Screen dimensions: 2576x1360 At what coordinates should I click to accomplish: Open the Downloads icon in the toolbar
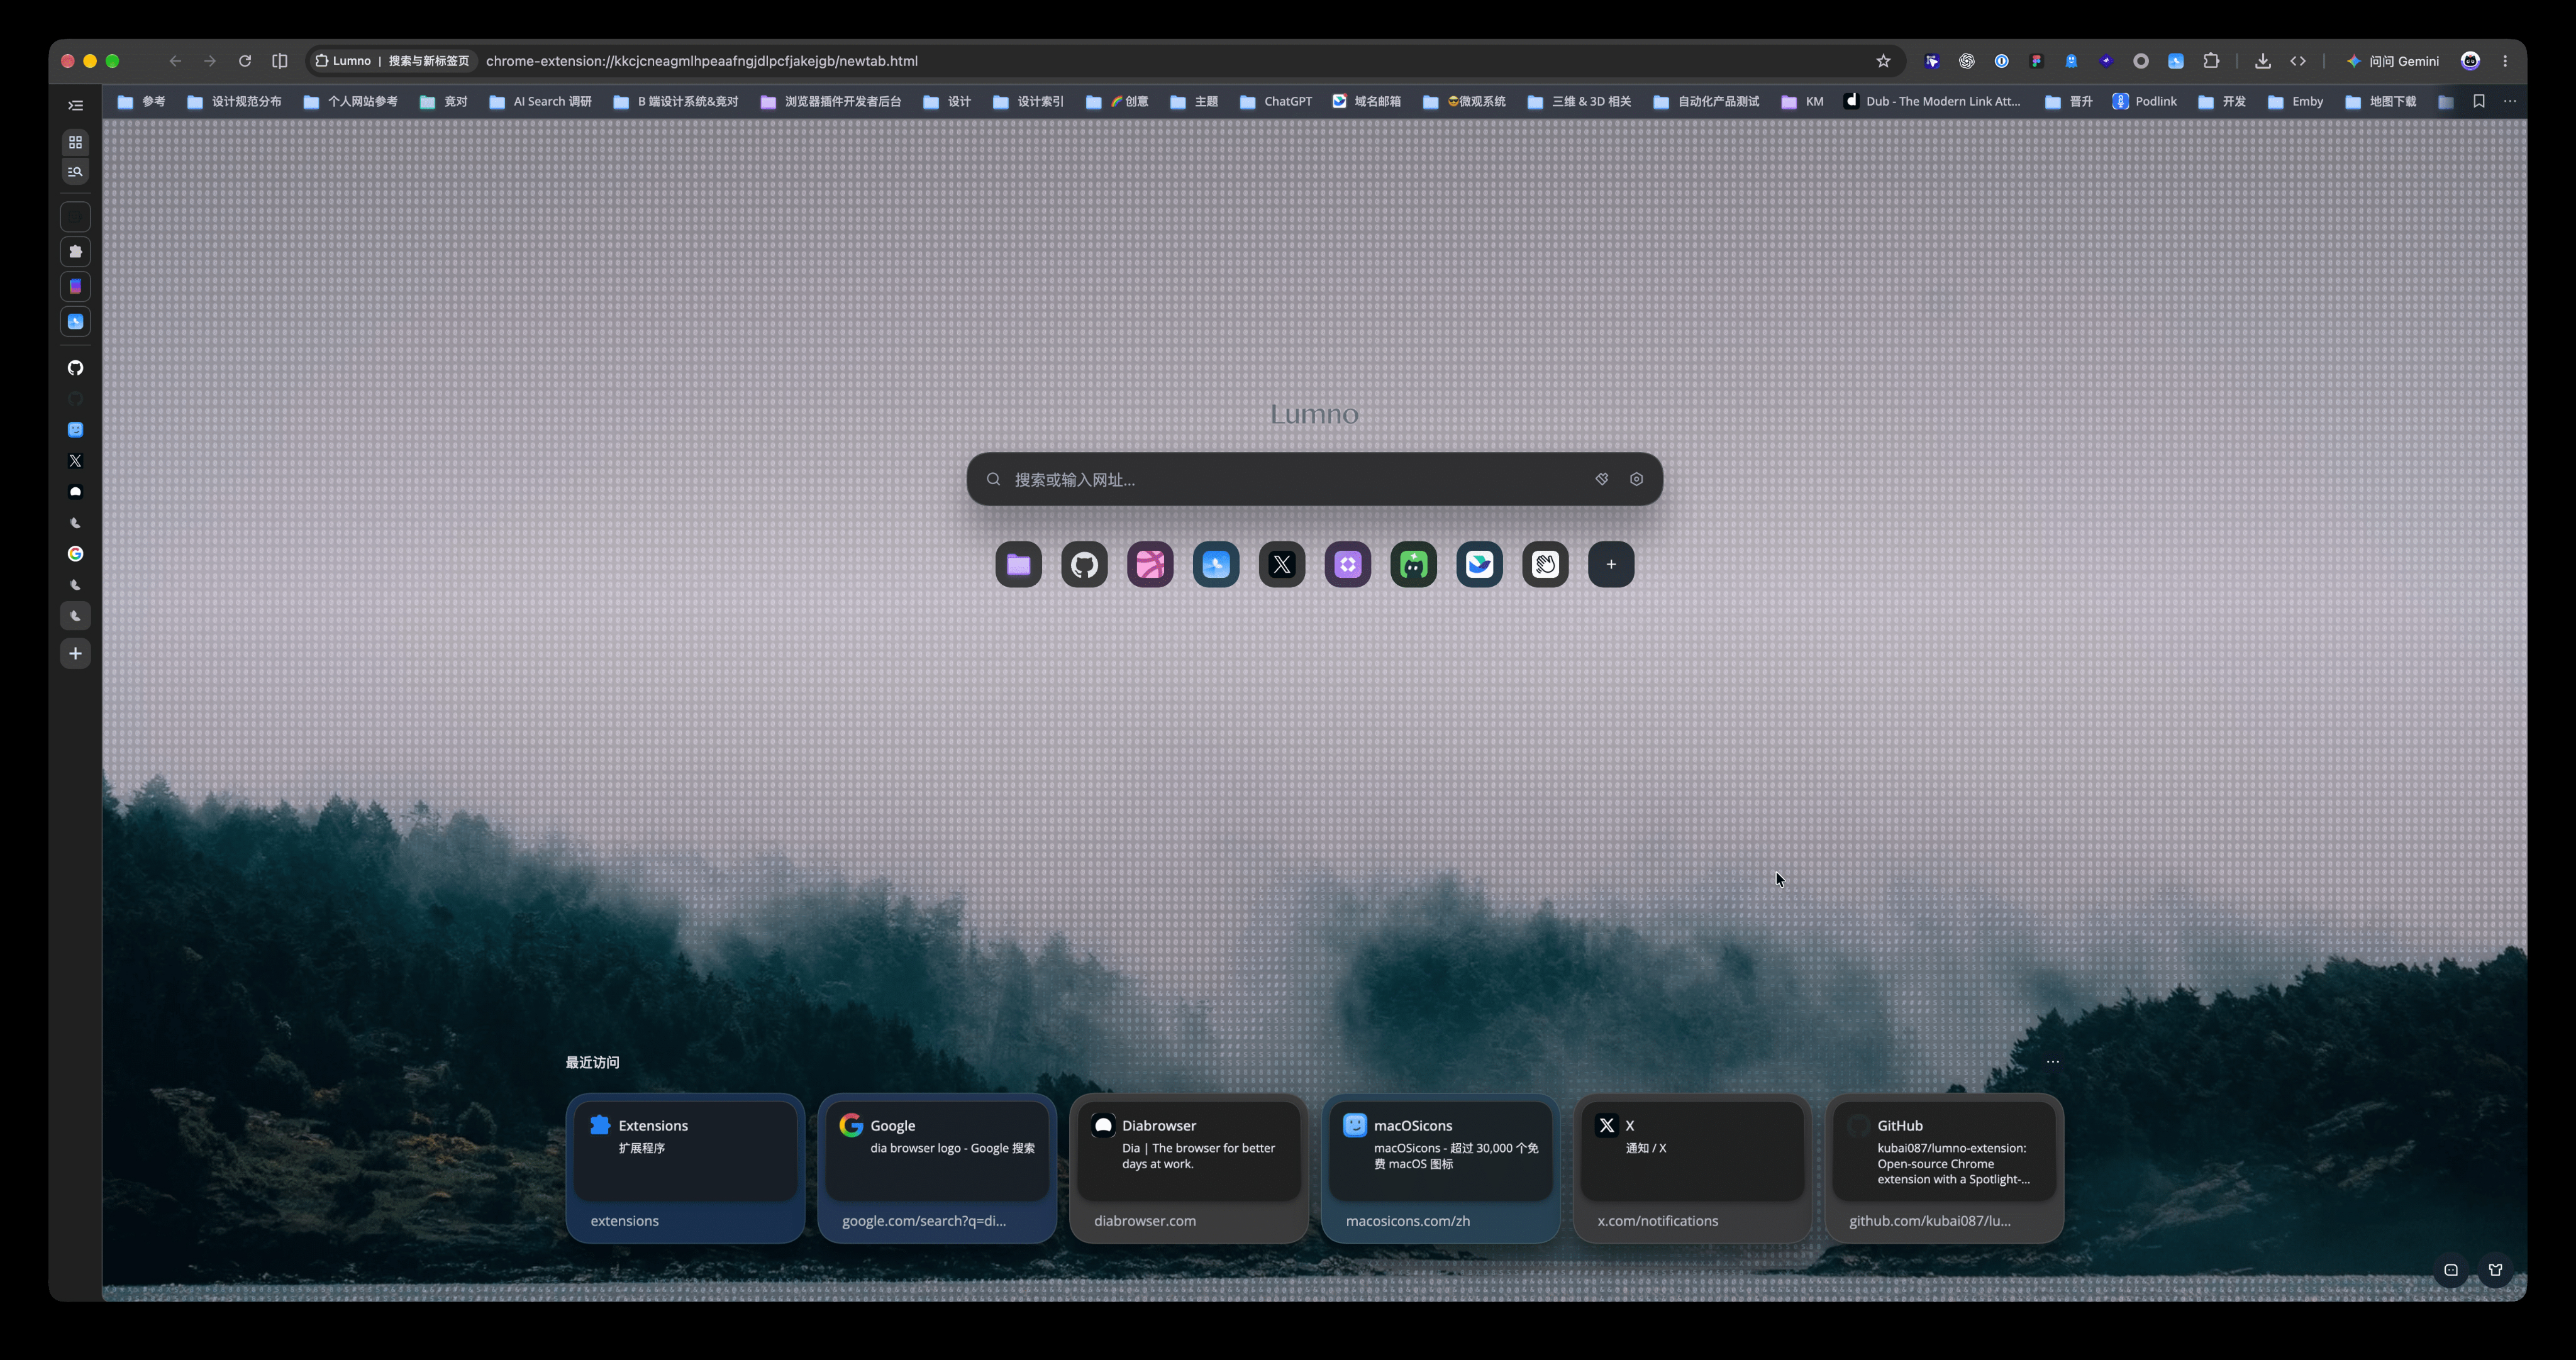tap(2262, 61)
